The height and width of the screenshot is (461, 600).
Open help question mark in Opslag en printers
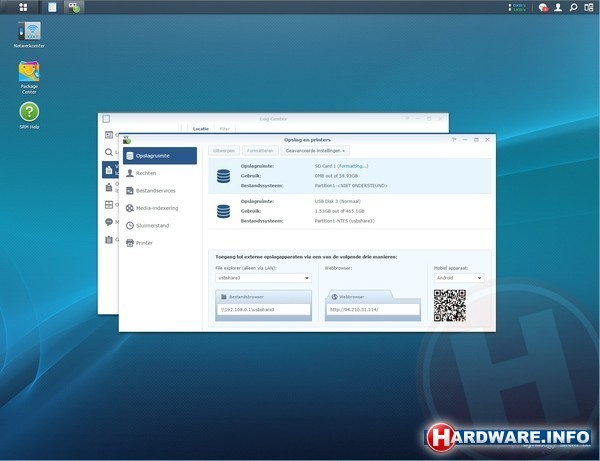(454, 140)
